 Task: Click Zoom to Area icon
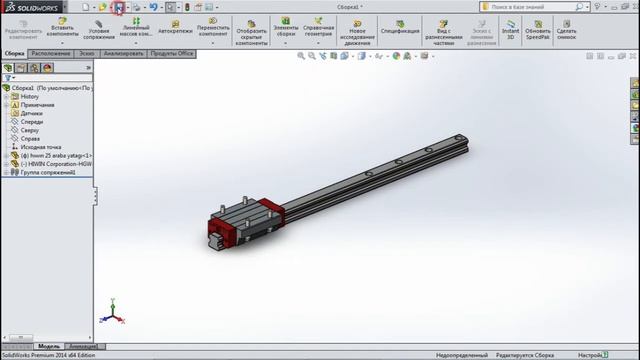[312, 56]
